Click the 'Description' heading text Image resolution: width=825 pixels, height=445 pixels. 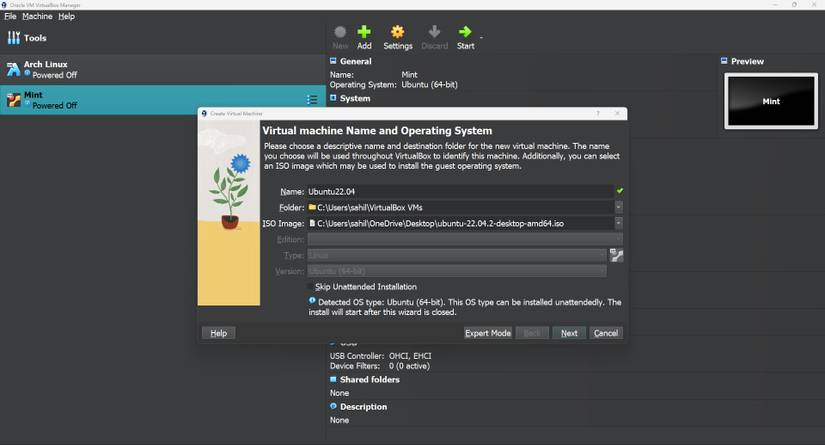coord(363,407)
